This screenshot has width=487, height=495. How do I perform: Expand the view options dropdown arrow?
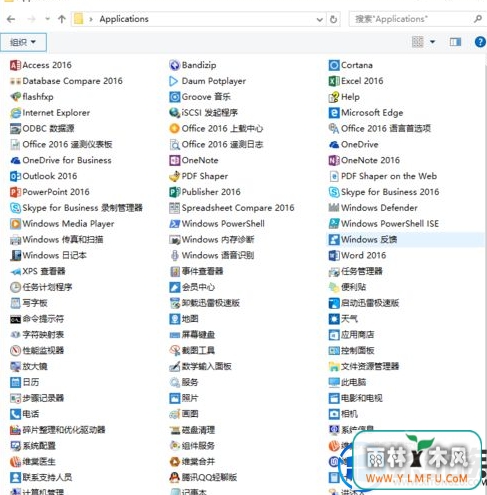click(x=432, y=42)
